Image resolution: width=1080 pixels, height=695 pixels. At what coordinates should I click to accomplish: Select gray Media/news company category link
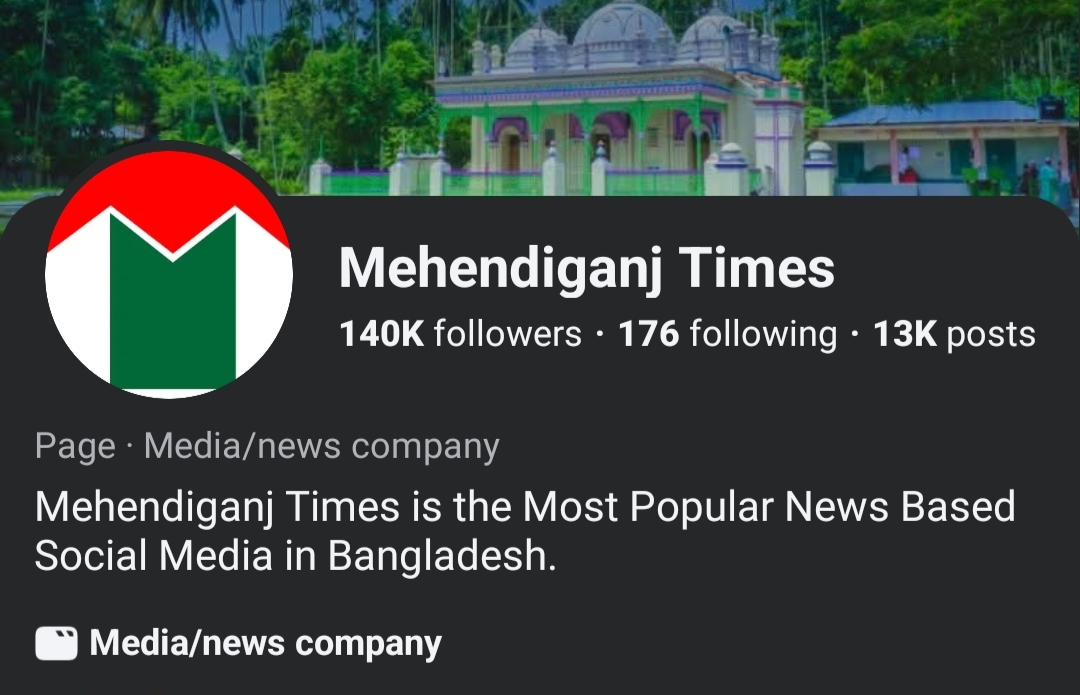321,447
